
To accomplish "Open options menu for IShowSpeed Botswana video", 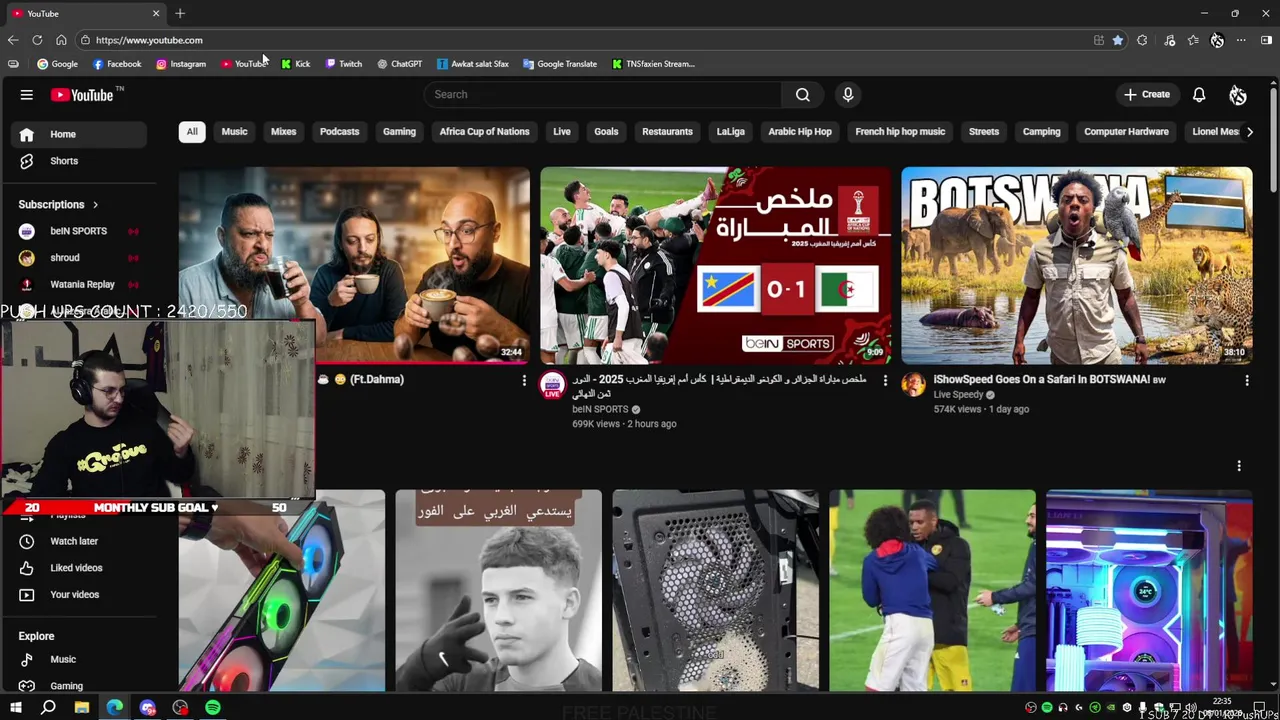I will tap(1246, 380).
